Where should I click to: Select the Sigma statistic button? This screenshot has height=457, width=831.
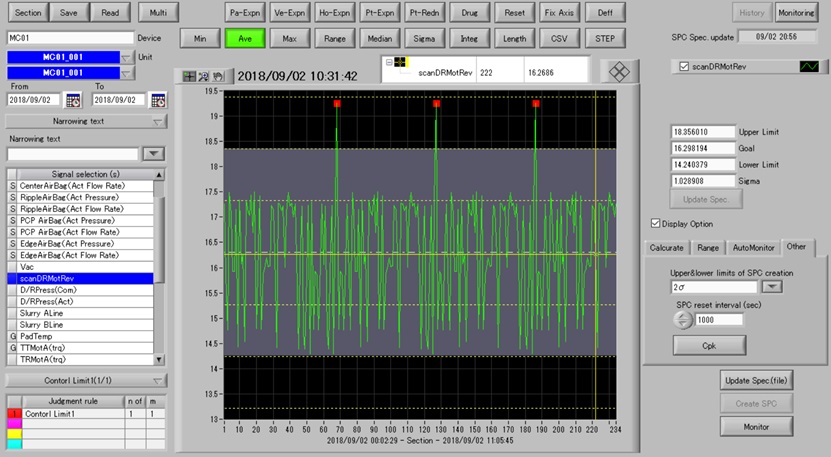tap(424, 39)
